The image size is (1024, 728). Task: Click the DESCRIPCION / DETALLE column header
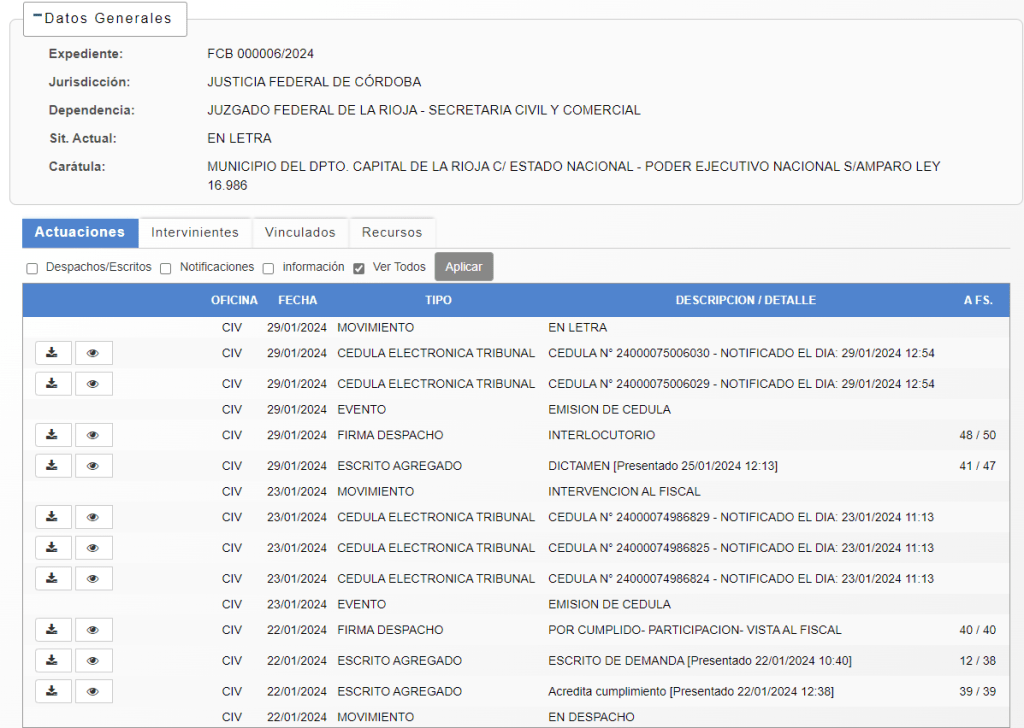pyautogui.click(x=746, y=300)
